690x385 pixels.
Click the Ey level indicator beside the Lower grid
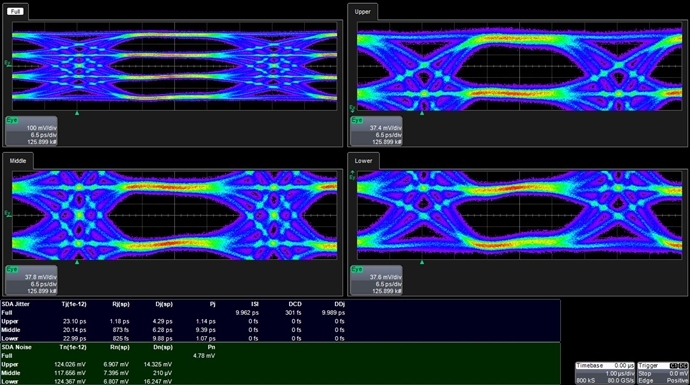(352, 176)
